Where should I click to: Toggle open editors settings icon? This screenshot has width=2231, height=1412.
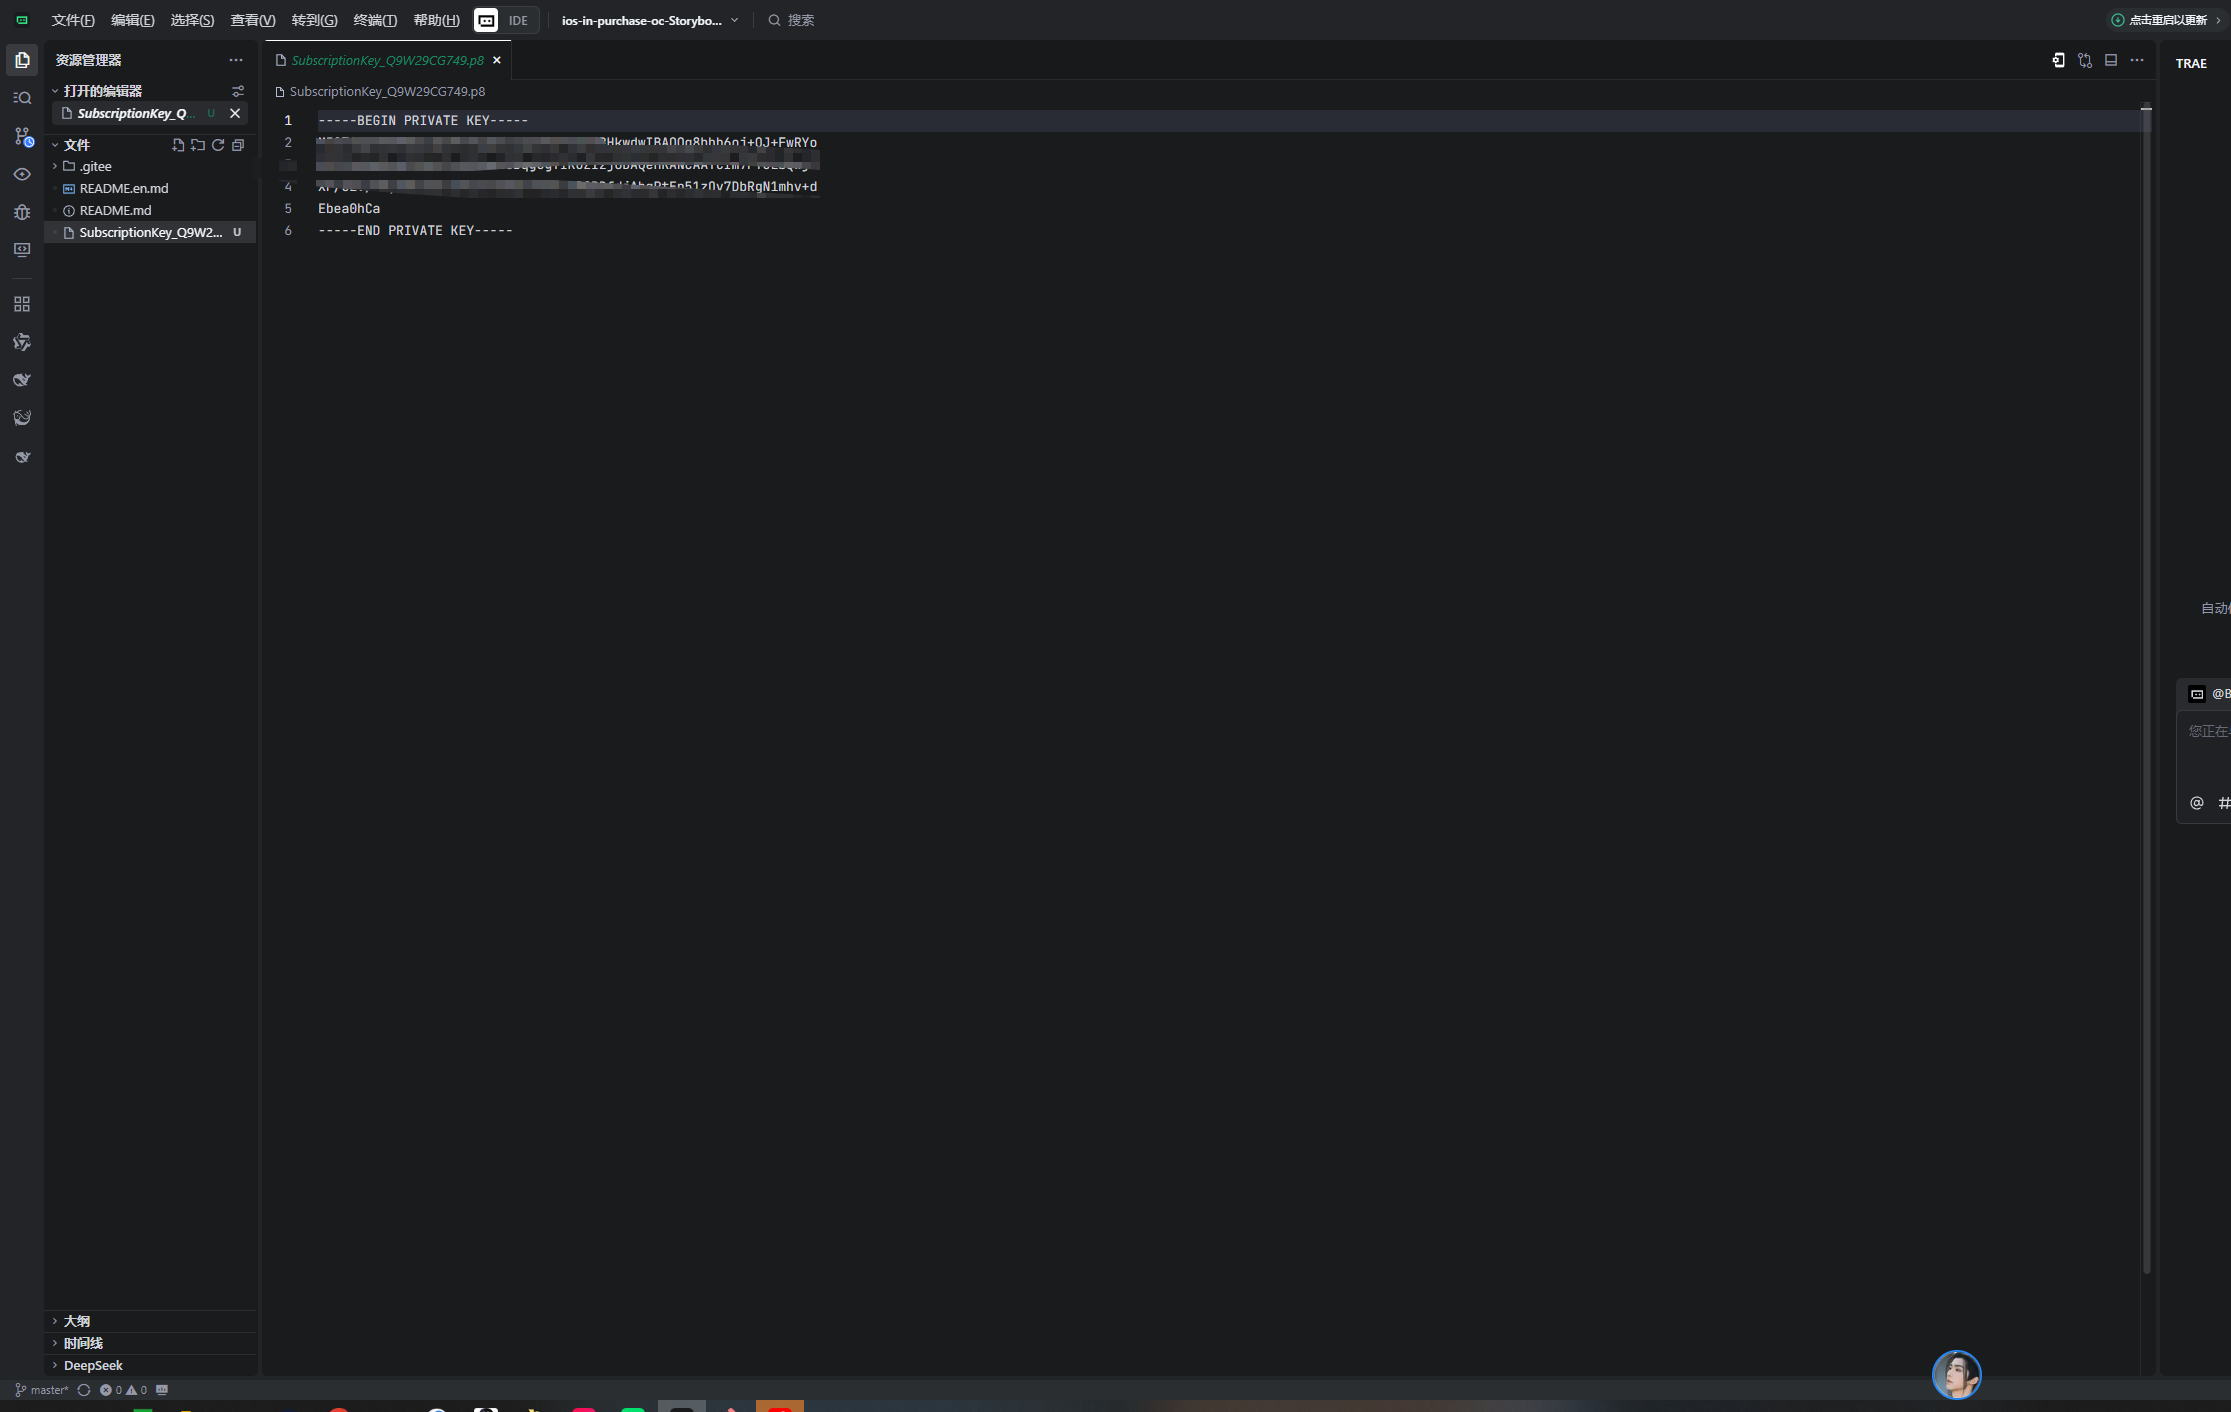238,91
